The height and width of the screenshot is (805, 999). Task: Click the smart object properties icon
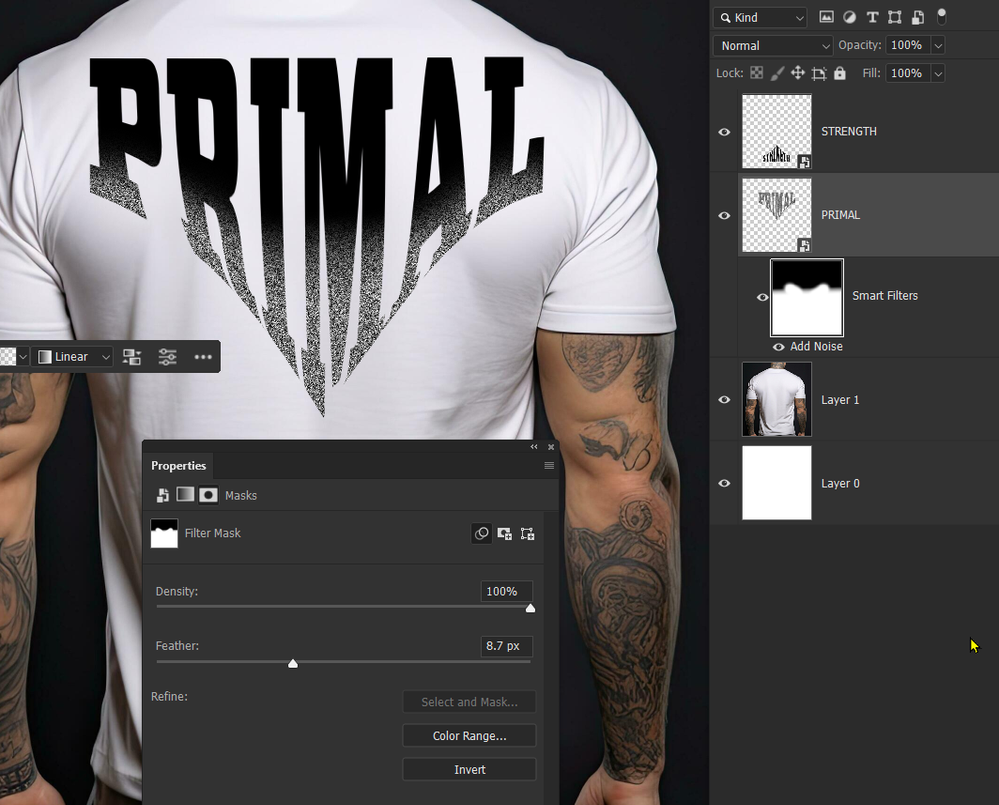[x=162, y=495]
